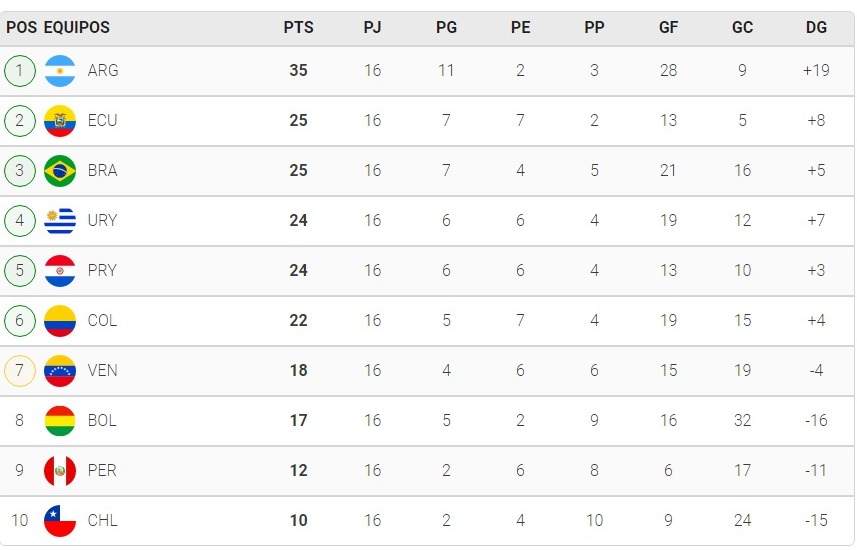Image resolution: width=857 pixels, height=550 pixels.
Task: Open the Uruguay flag icon
Action: 60,221
